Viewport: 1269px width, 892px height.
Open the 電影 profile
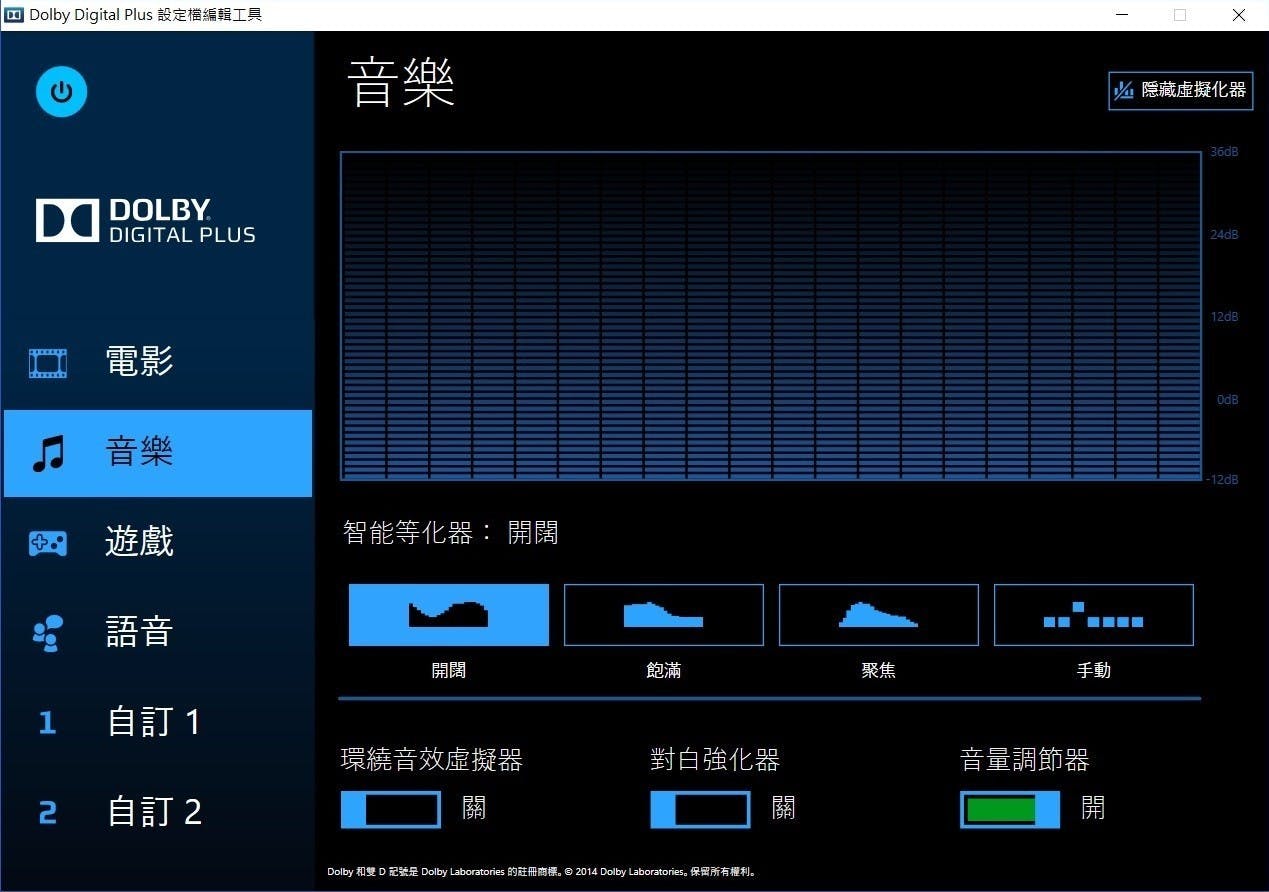(x=158, y=363)
